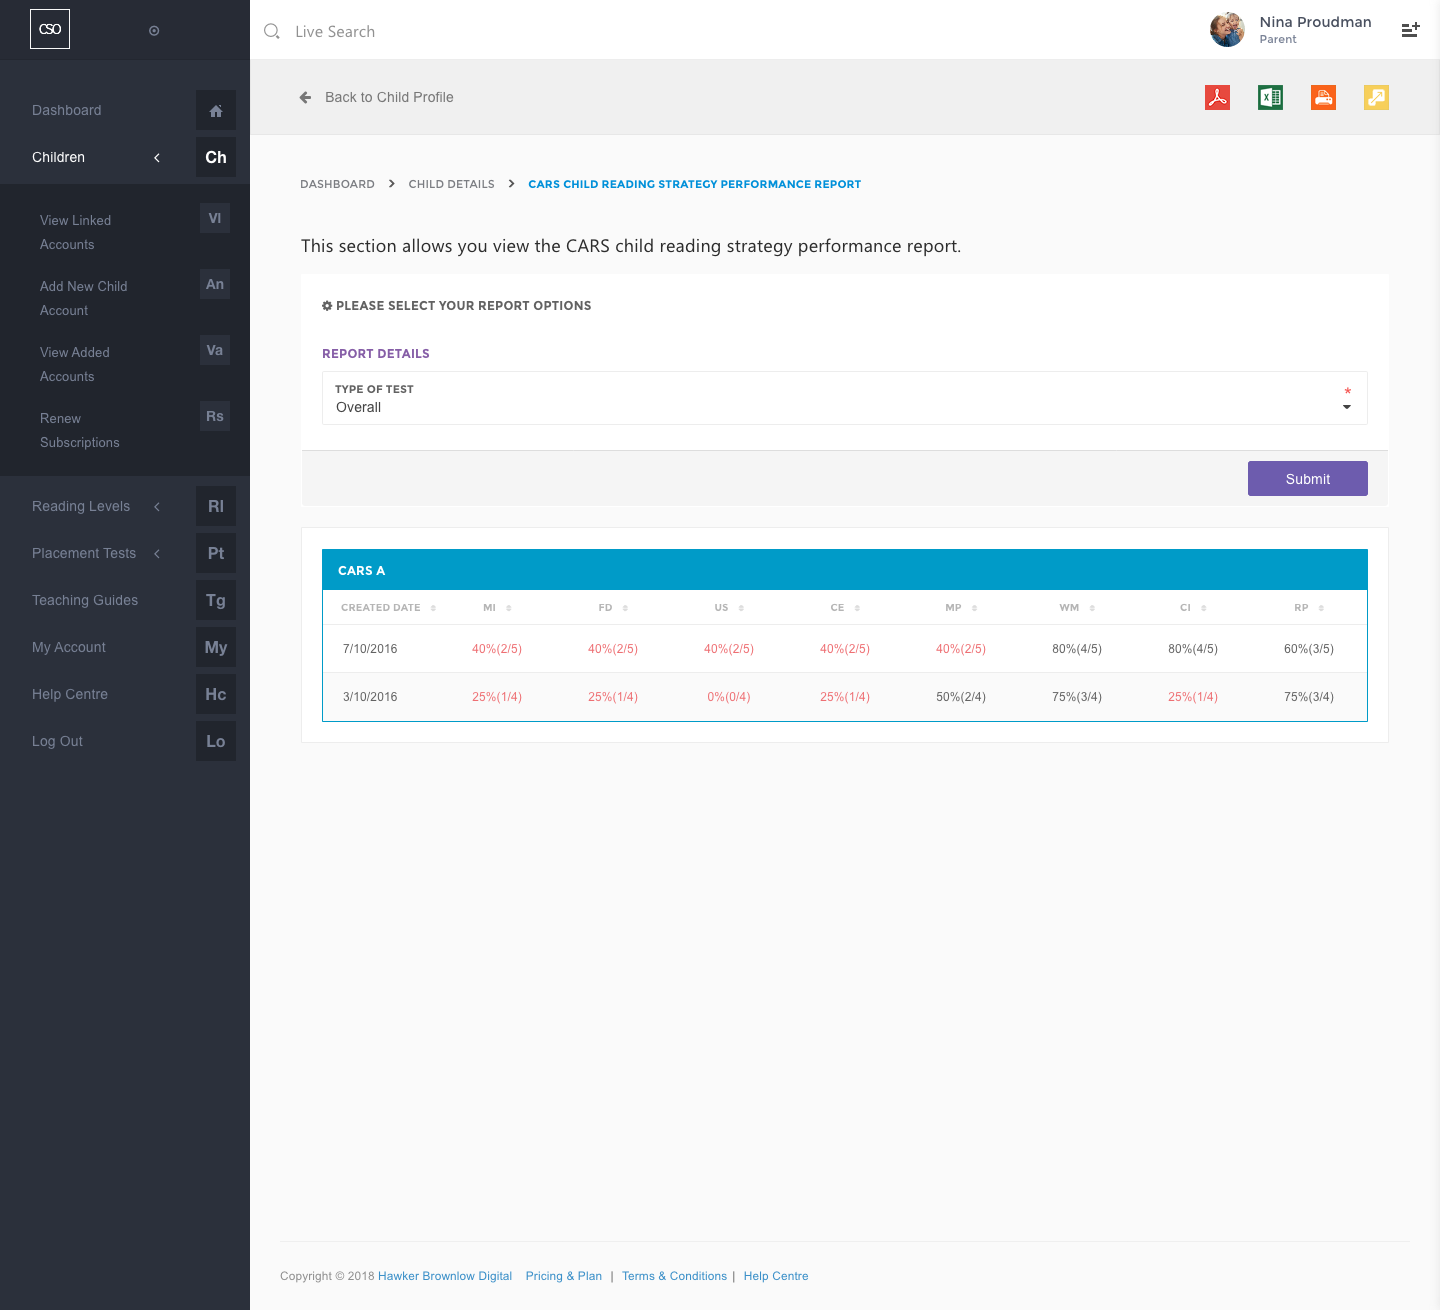This screenshot has height=1310, width=1440.
Task: Click the Live Search magnifier icon
Action: click(x=271, y=31)
